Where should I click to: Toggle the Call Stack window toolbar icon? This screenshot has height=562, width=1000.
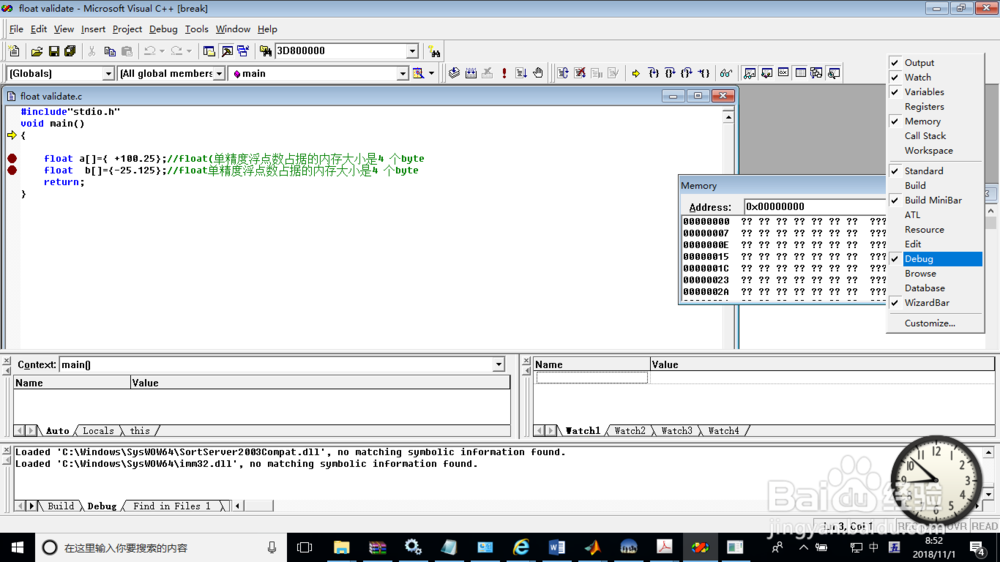[x=816, y=73]
